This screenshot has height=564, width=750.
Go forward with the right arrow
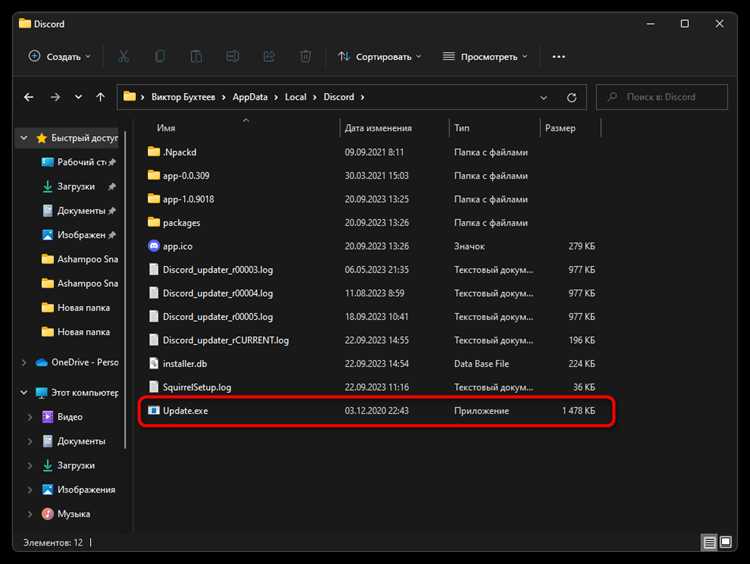55,97
